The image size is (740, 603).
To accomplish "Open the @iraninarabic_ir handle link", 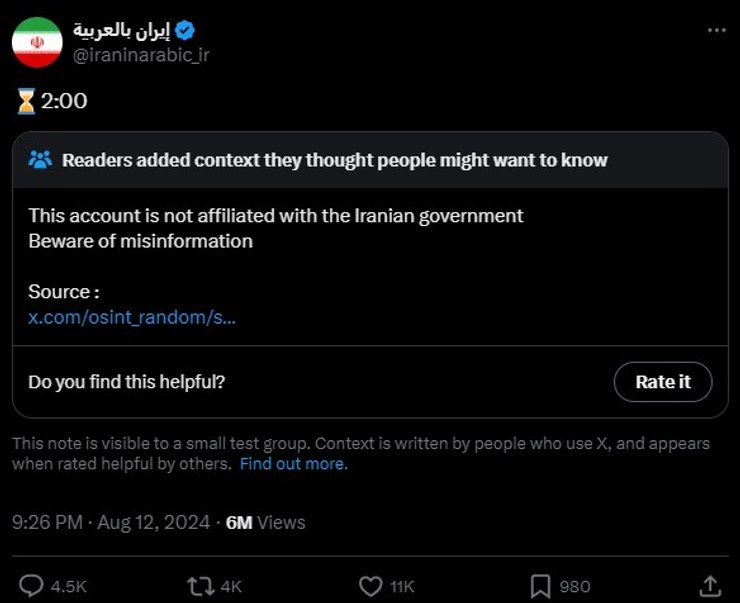I will click(141, 55).
